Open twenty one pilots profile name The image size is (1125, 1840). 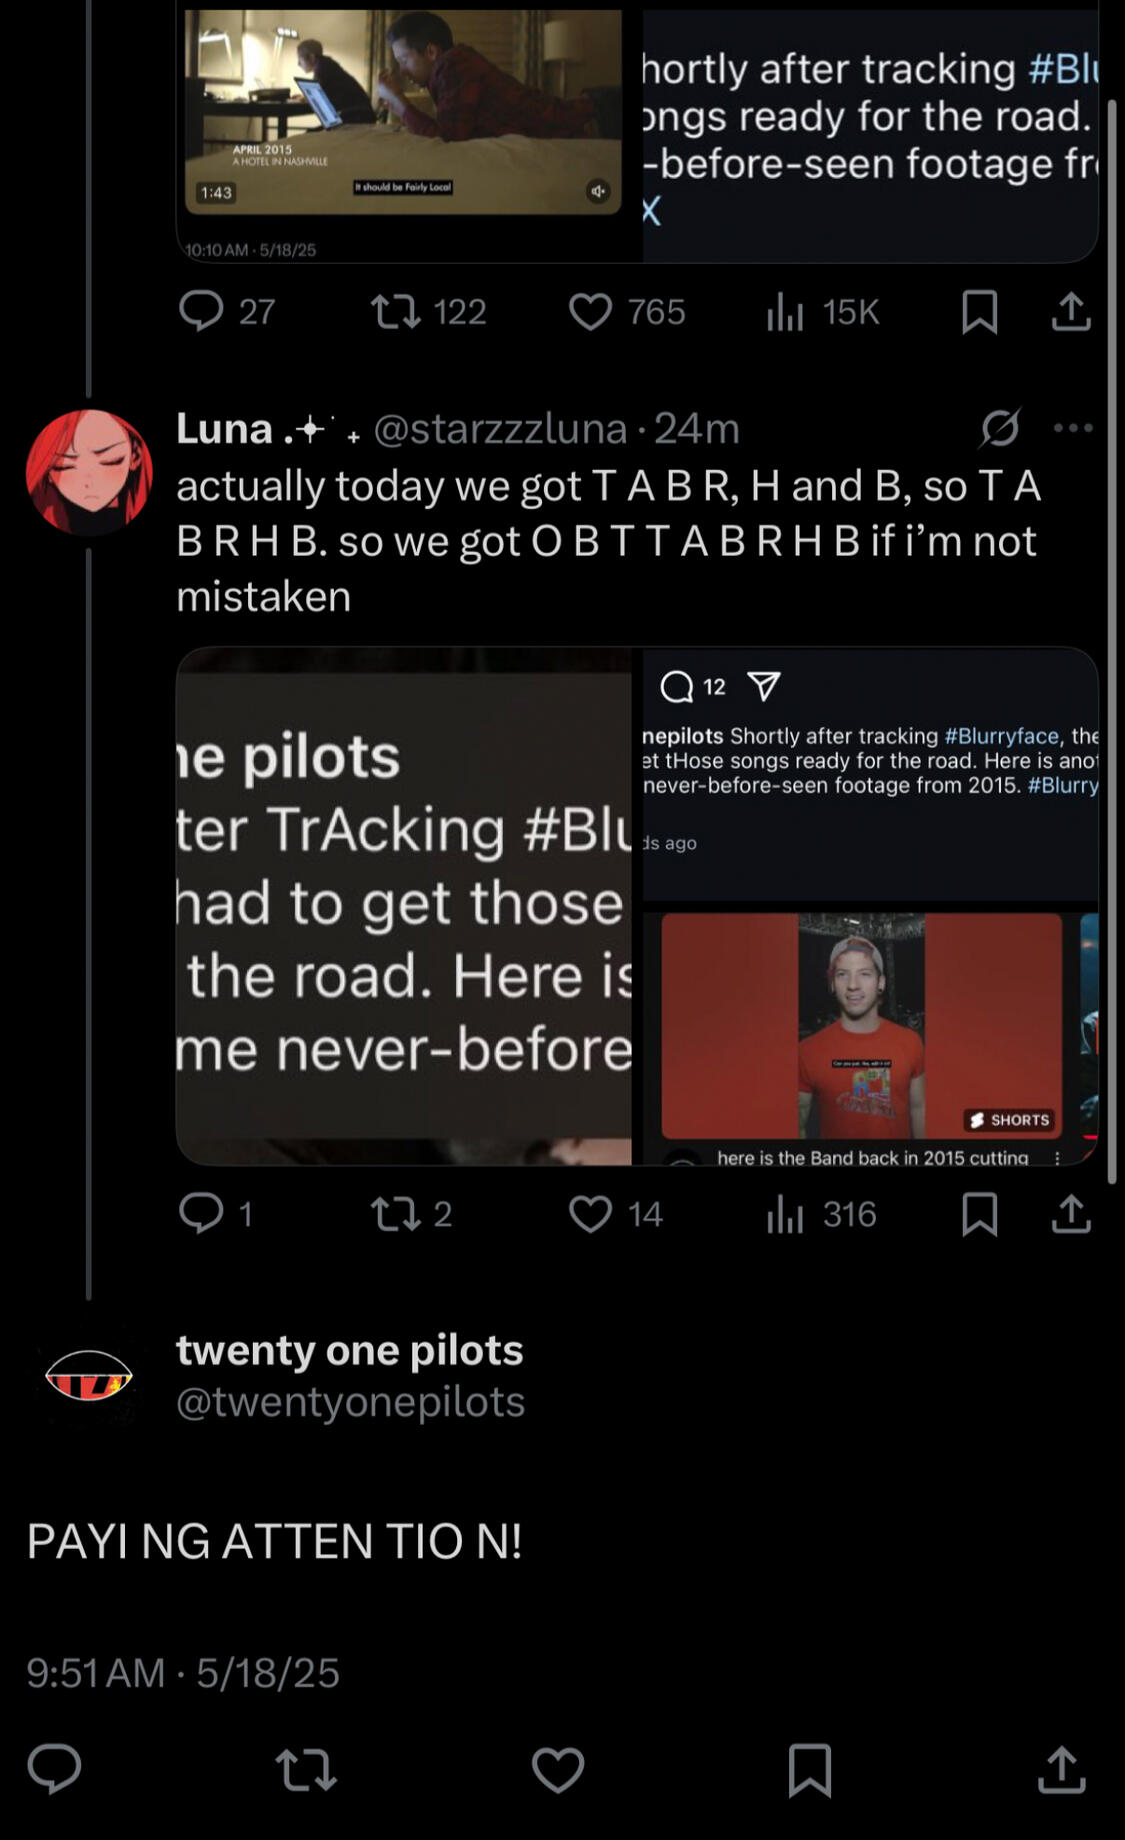350,1350
